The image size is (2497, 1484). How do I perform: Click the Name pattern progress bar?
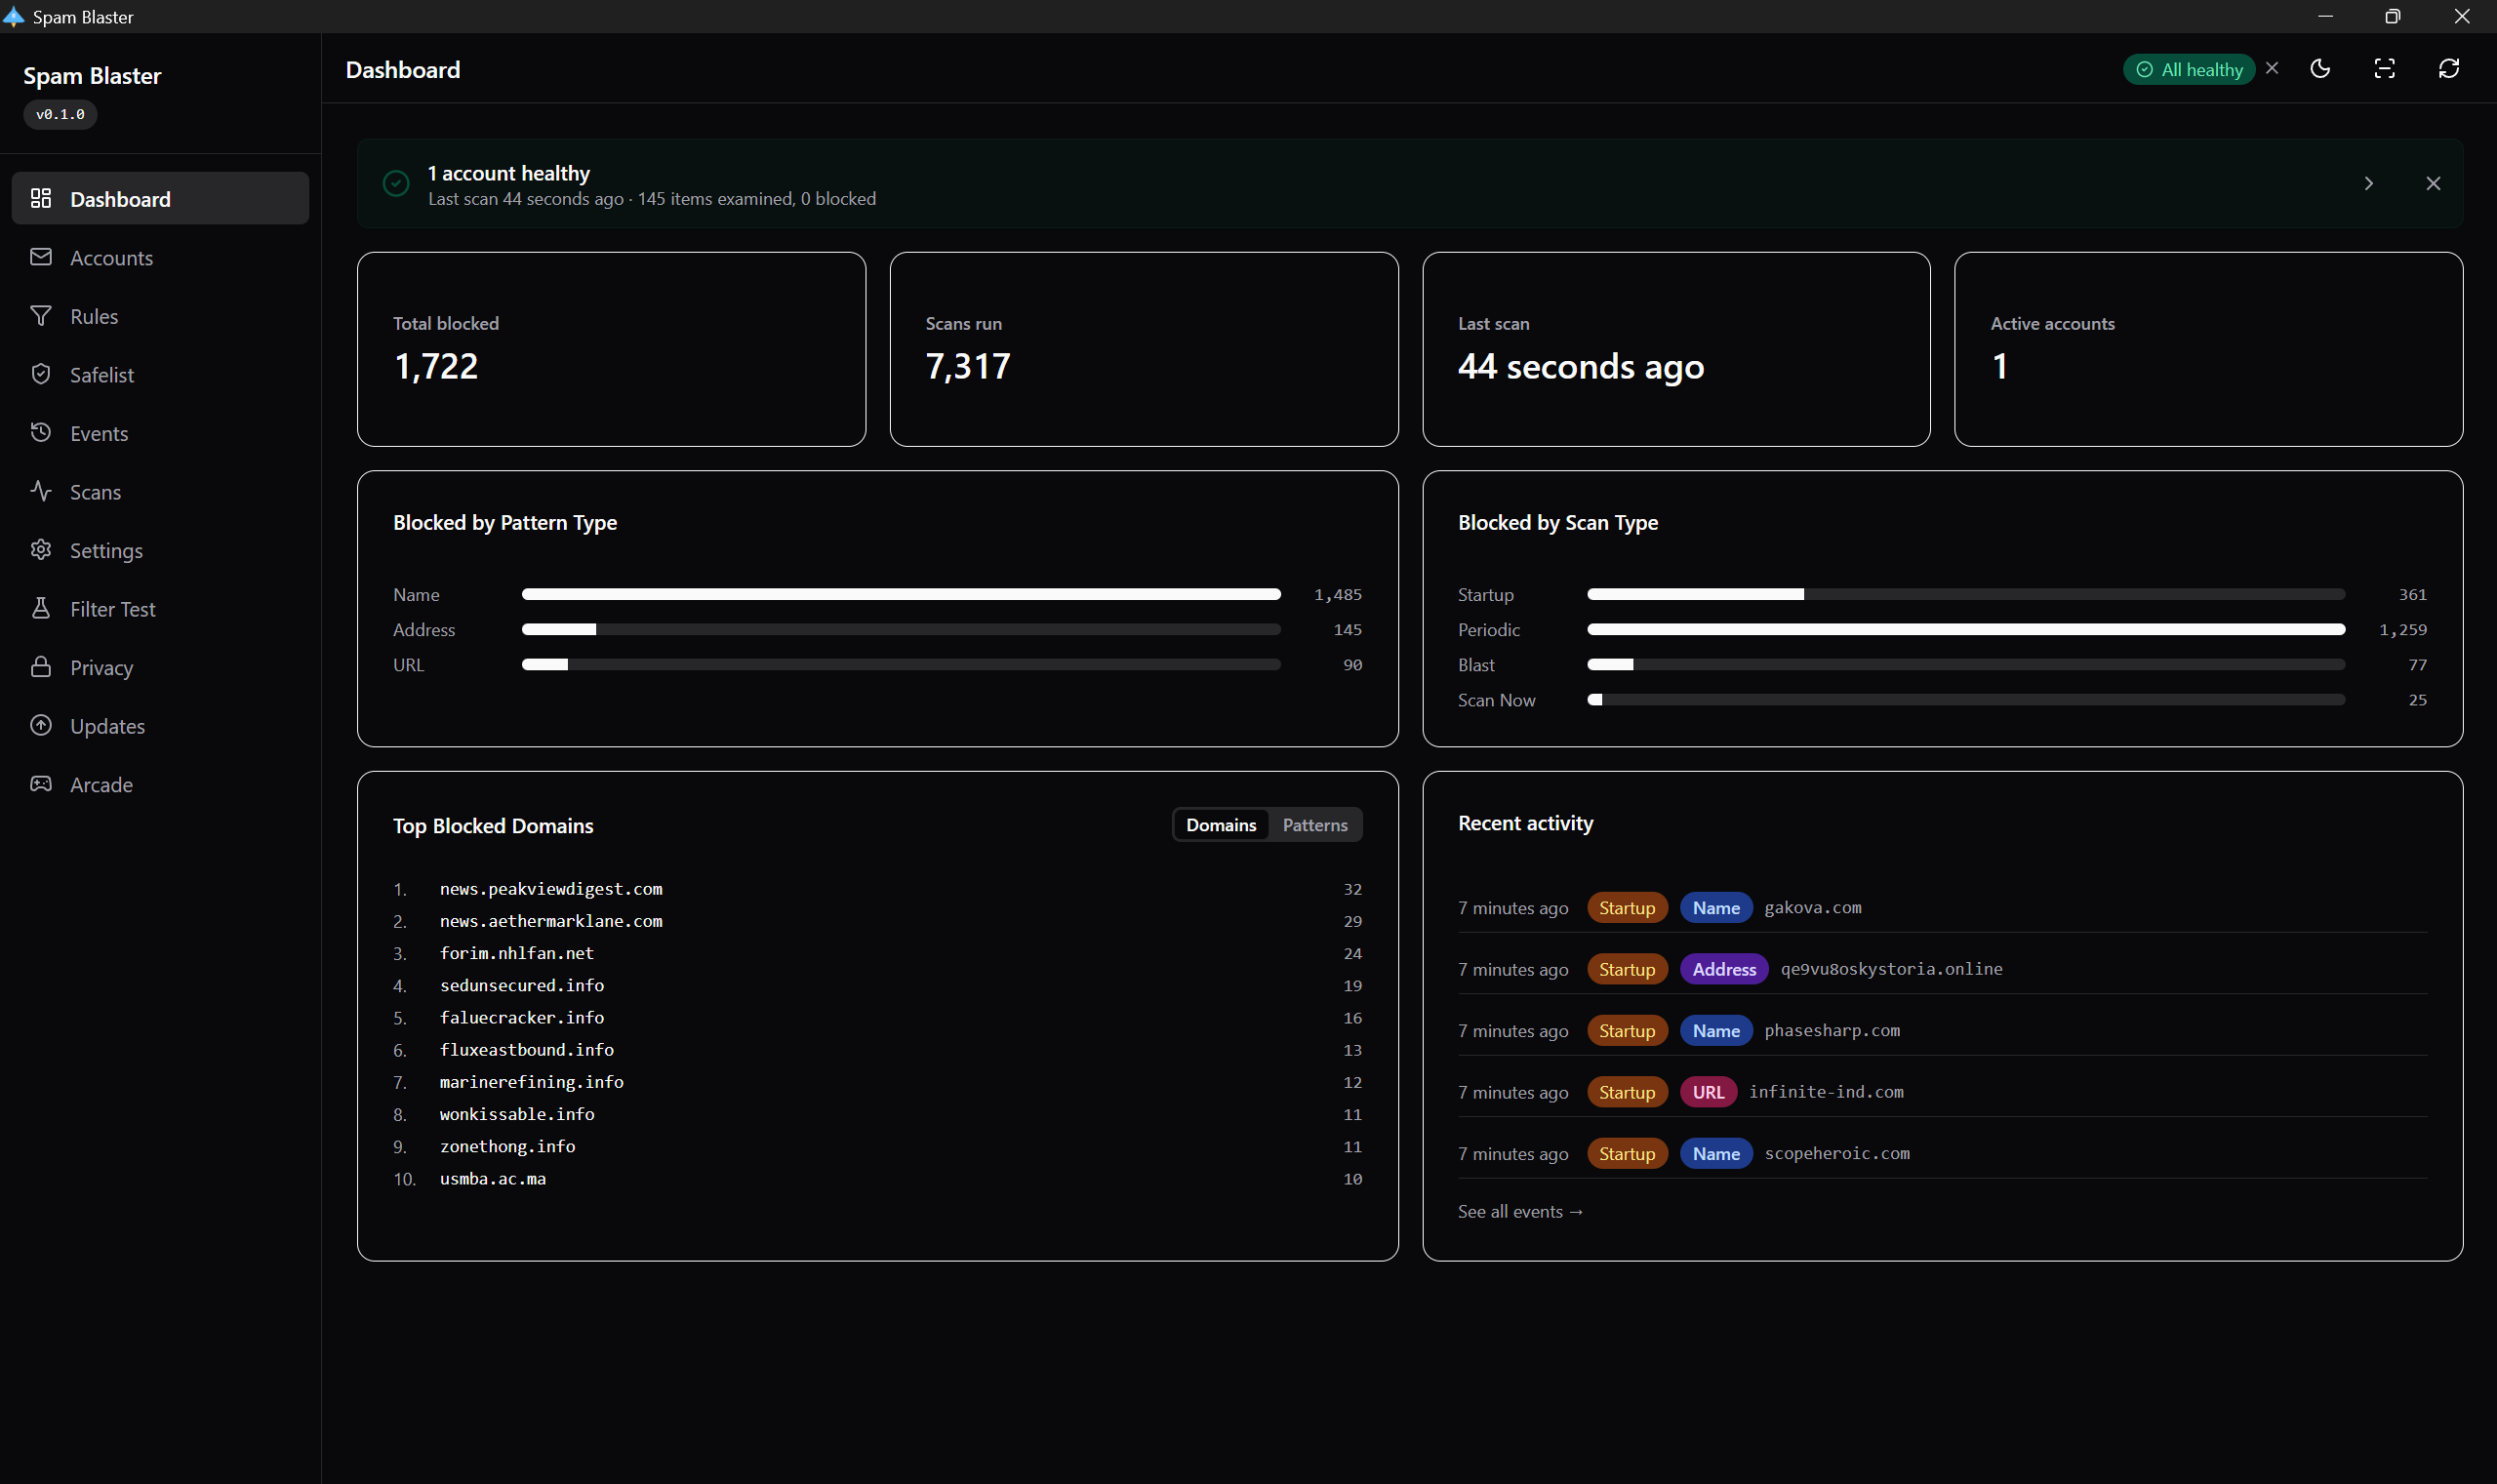(x=901, y=594)
